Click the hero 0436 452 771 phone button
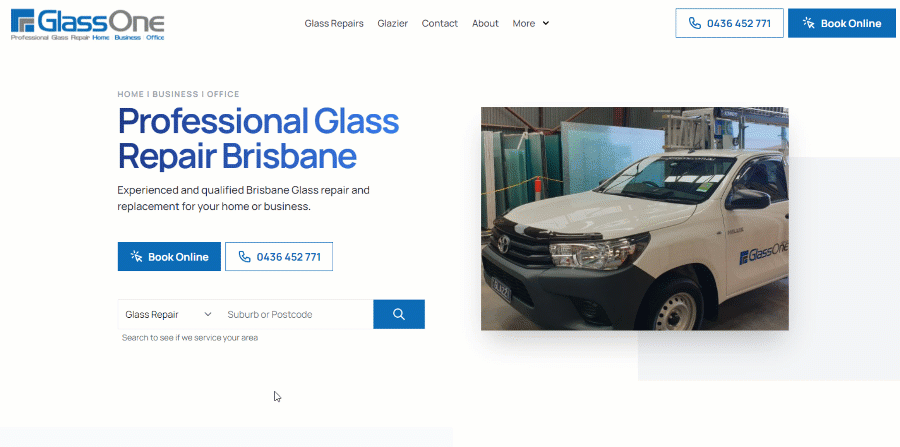 (279, 256)
